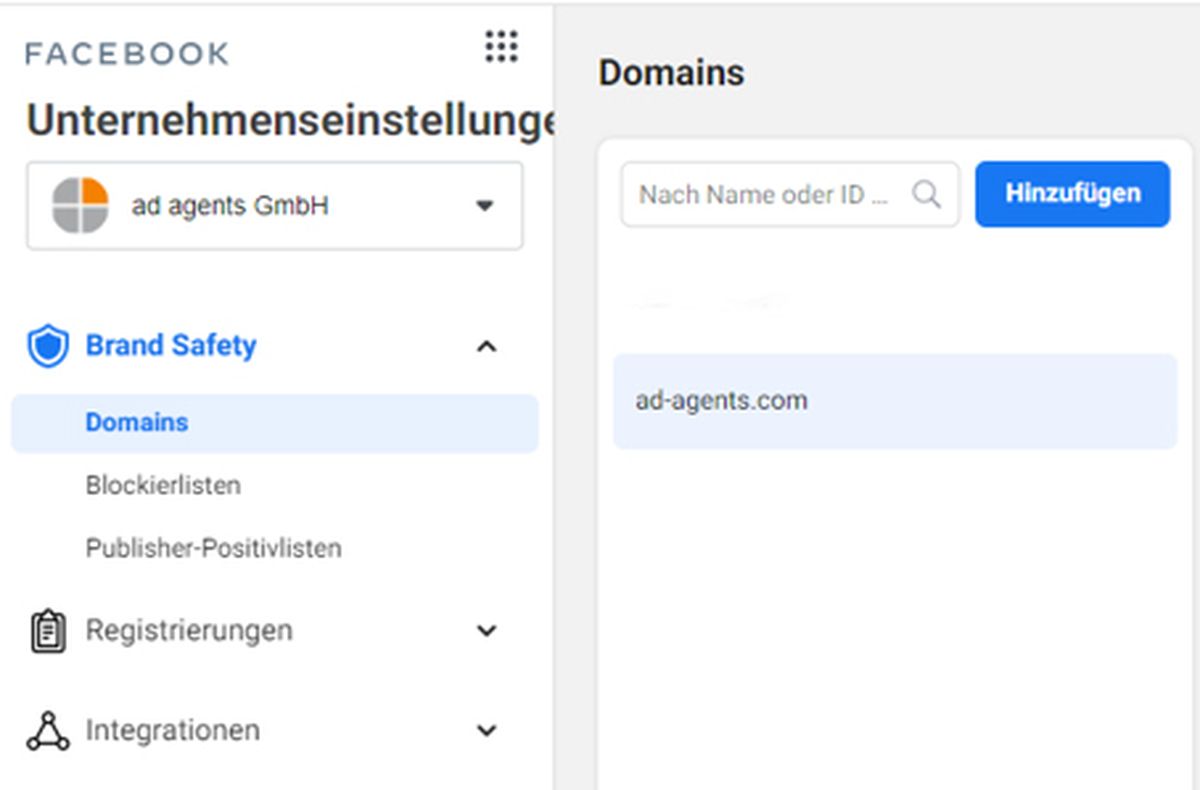Open Blockierlisten in the sidebar
This screenshot has height=790, width=1200.
[163, 486]
